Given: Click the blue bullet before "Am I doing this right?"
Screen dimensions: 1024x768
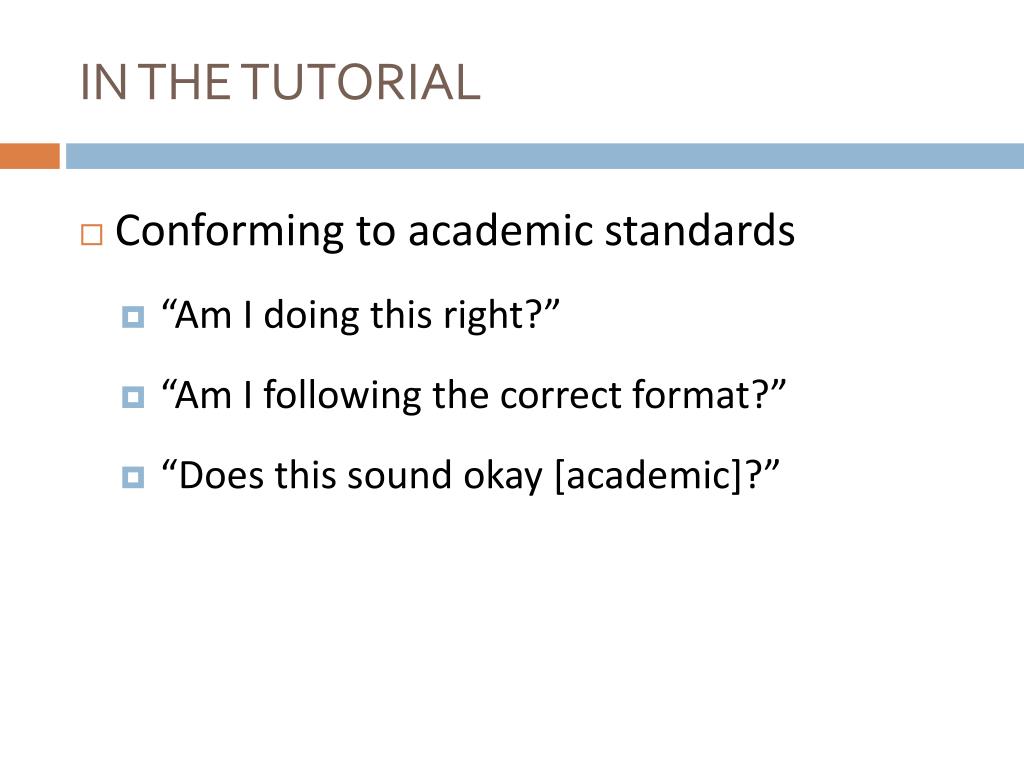Looking at the screenshot, I should click(x=133, y=317).
